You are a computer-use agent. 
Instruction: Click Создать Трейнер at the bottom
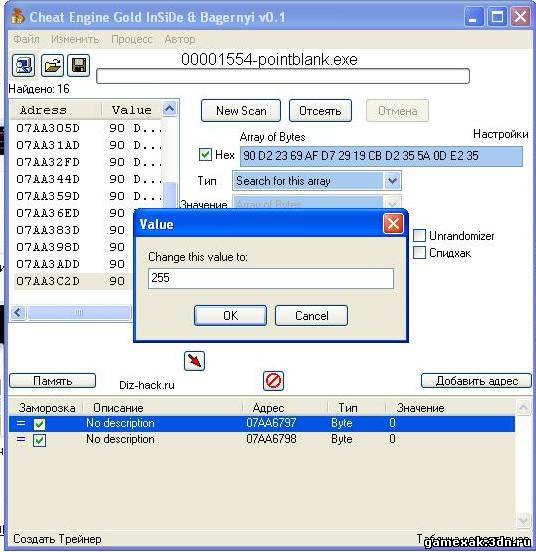click(x=57, y=539)
